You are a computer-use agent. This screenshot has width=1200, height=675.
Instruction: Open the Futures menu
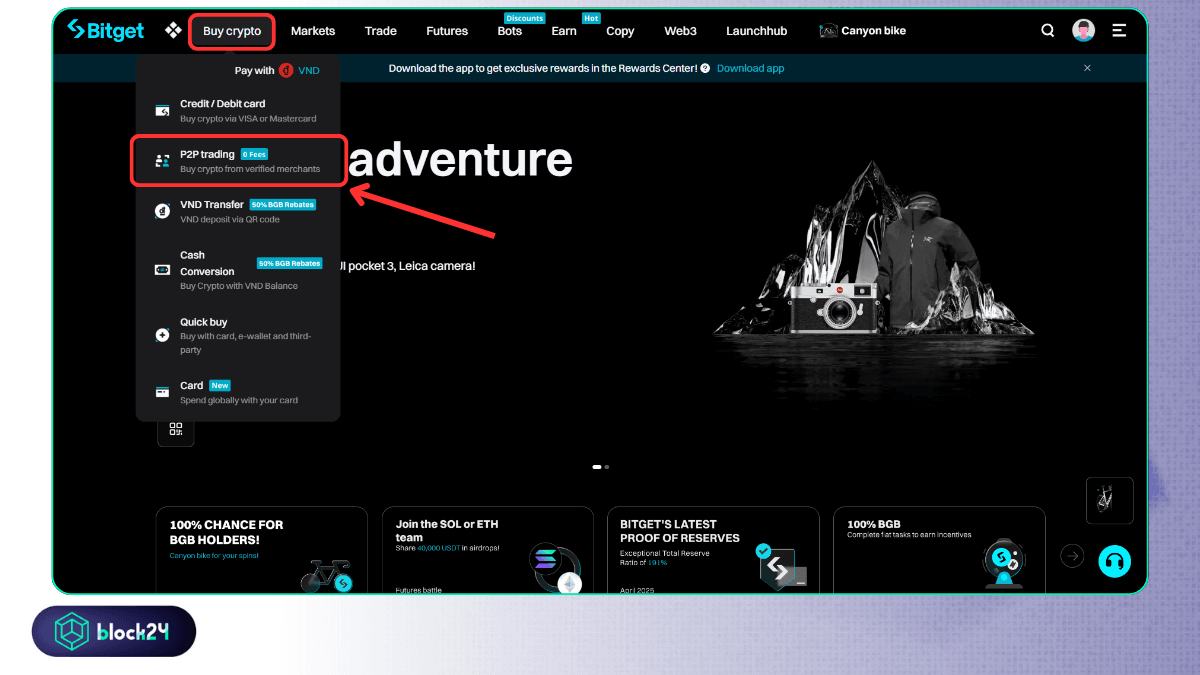tap(447, 31)
